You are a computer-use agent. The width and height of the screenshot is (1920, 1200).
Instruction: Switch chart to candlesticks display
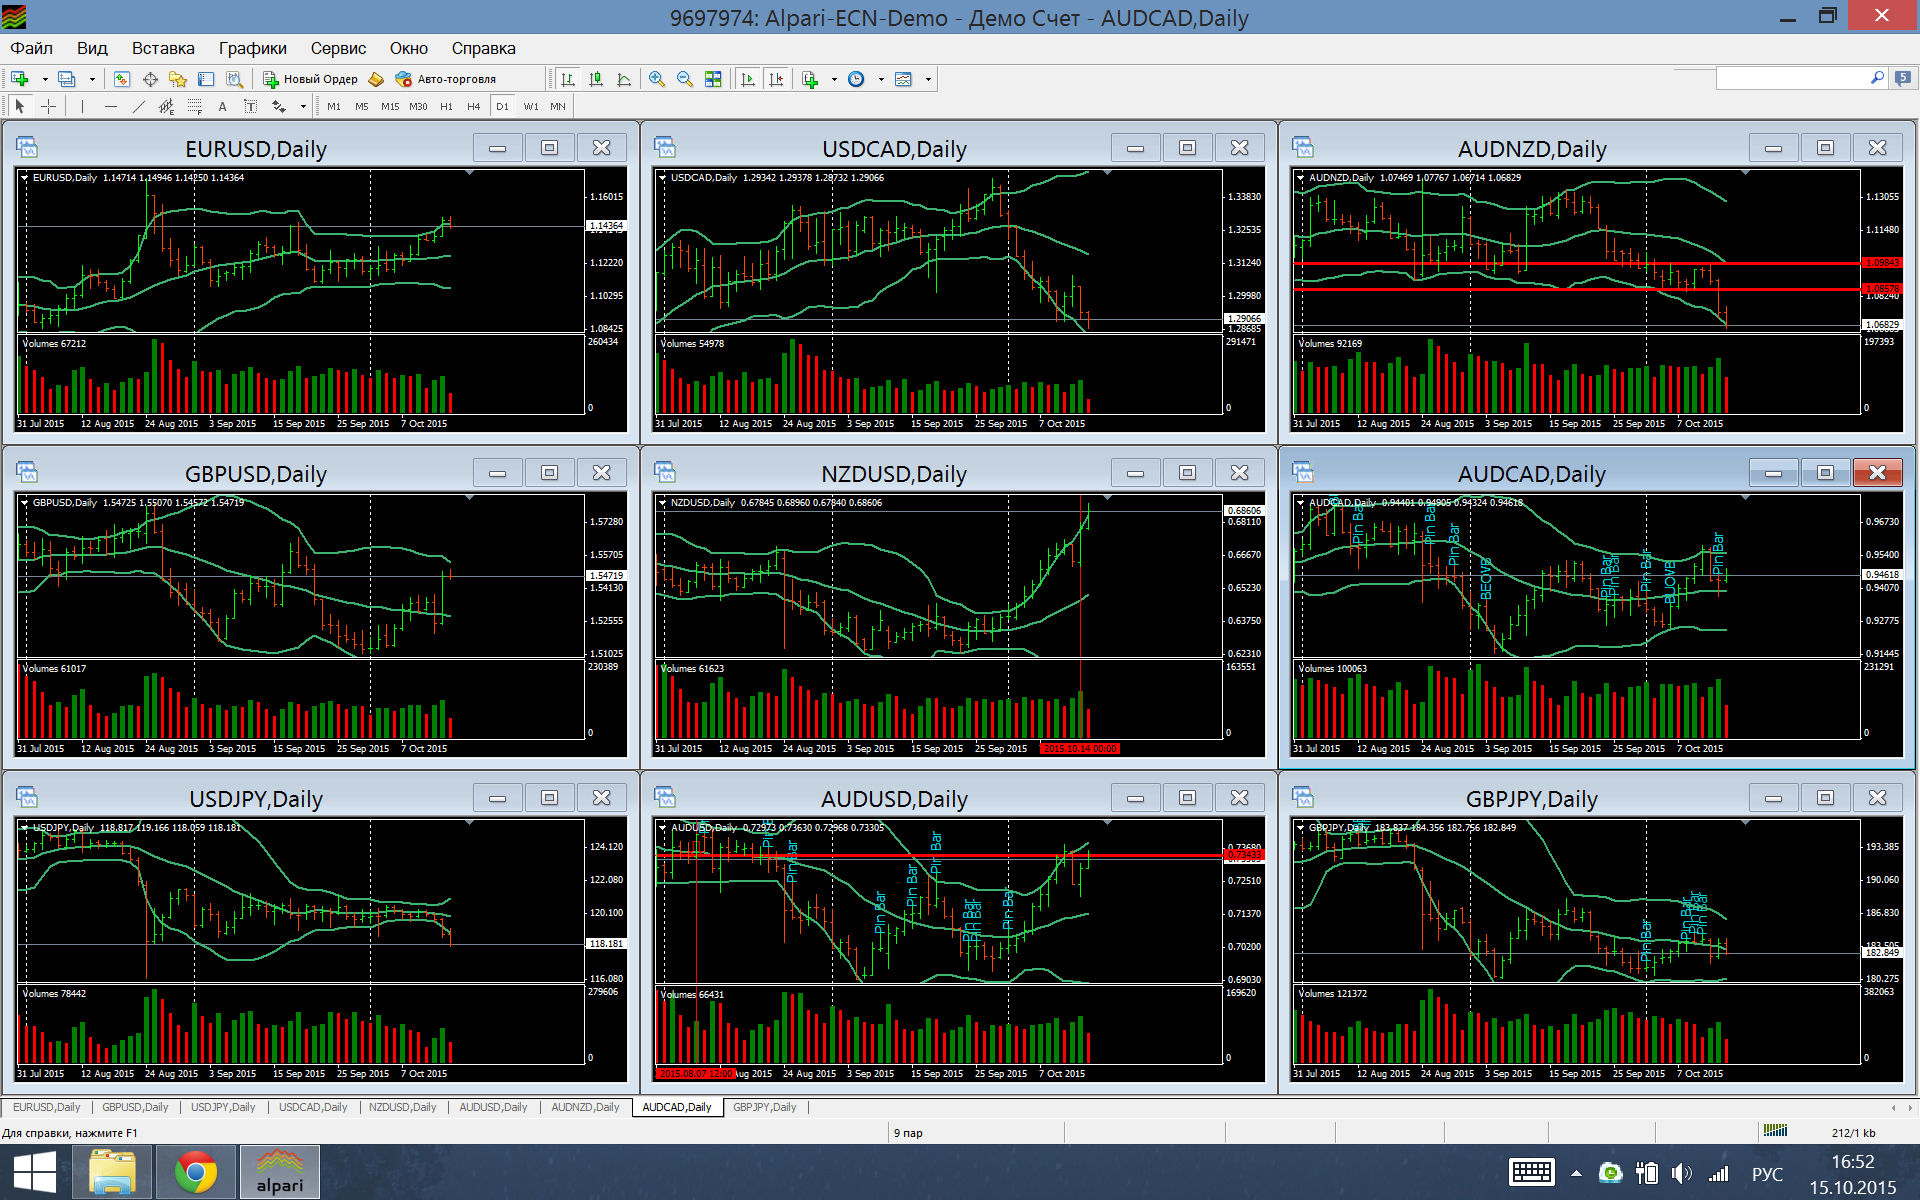point(596,79)
